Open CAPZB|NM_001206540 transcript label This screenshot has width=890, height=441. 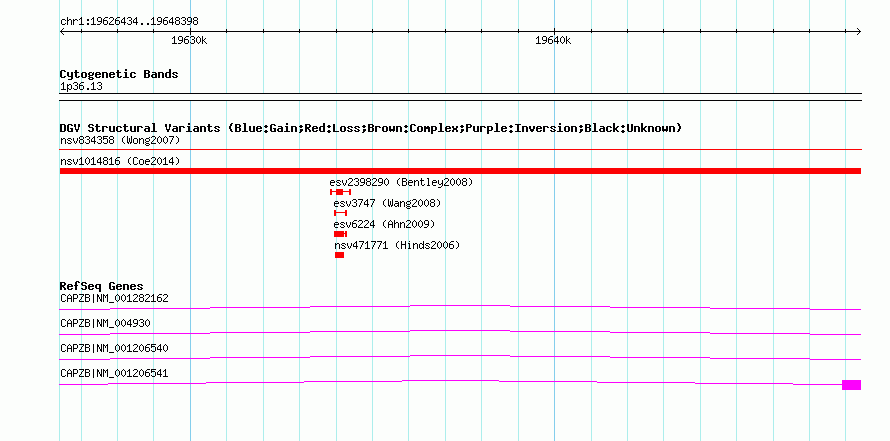click(114, 348)
